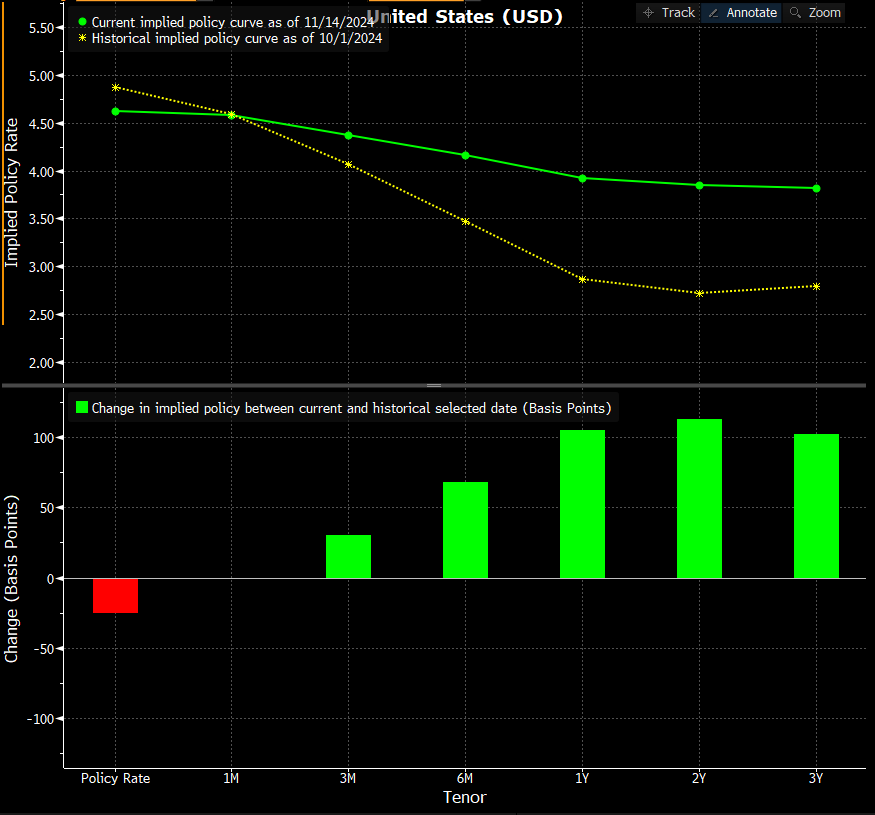This screenshot has width=875, height=815.
Task: Select the green square legend swatch for change bars
Action: 82,408
